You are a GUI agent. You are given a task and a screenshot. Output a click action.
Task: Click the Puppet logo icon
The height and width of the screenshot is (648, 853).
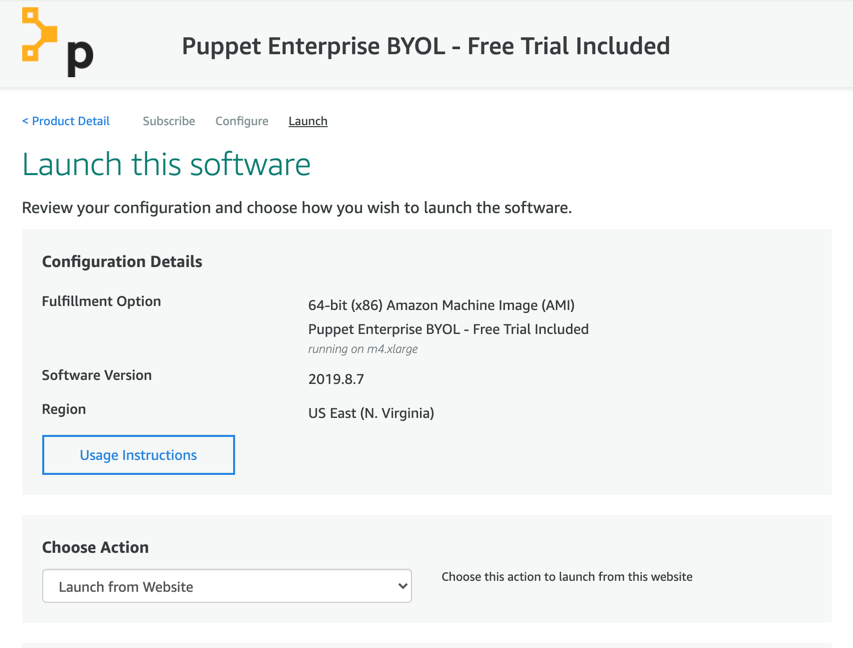pos(58,42)
